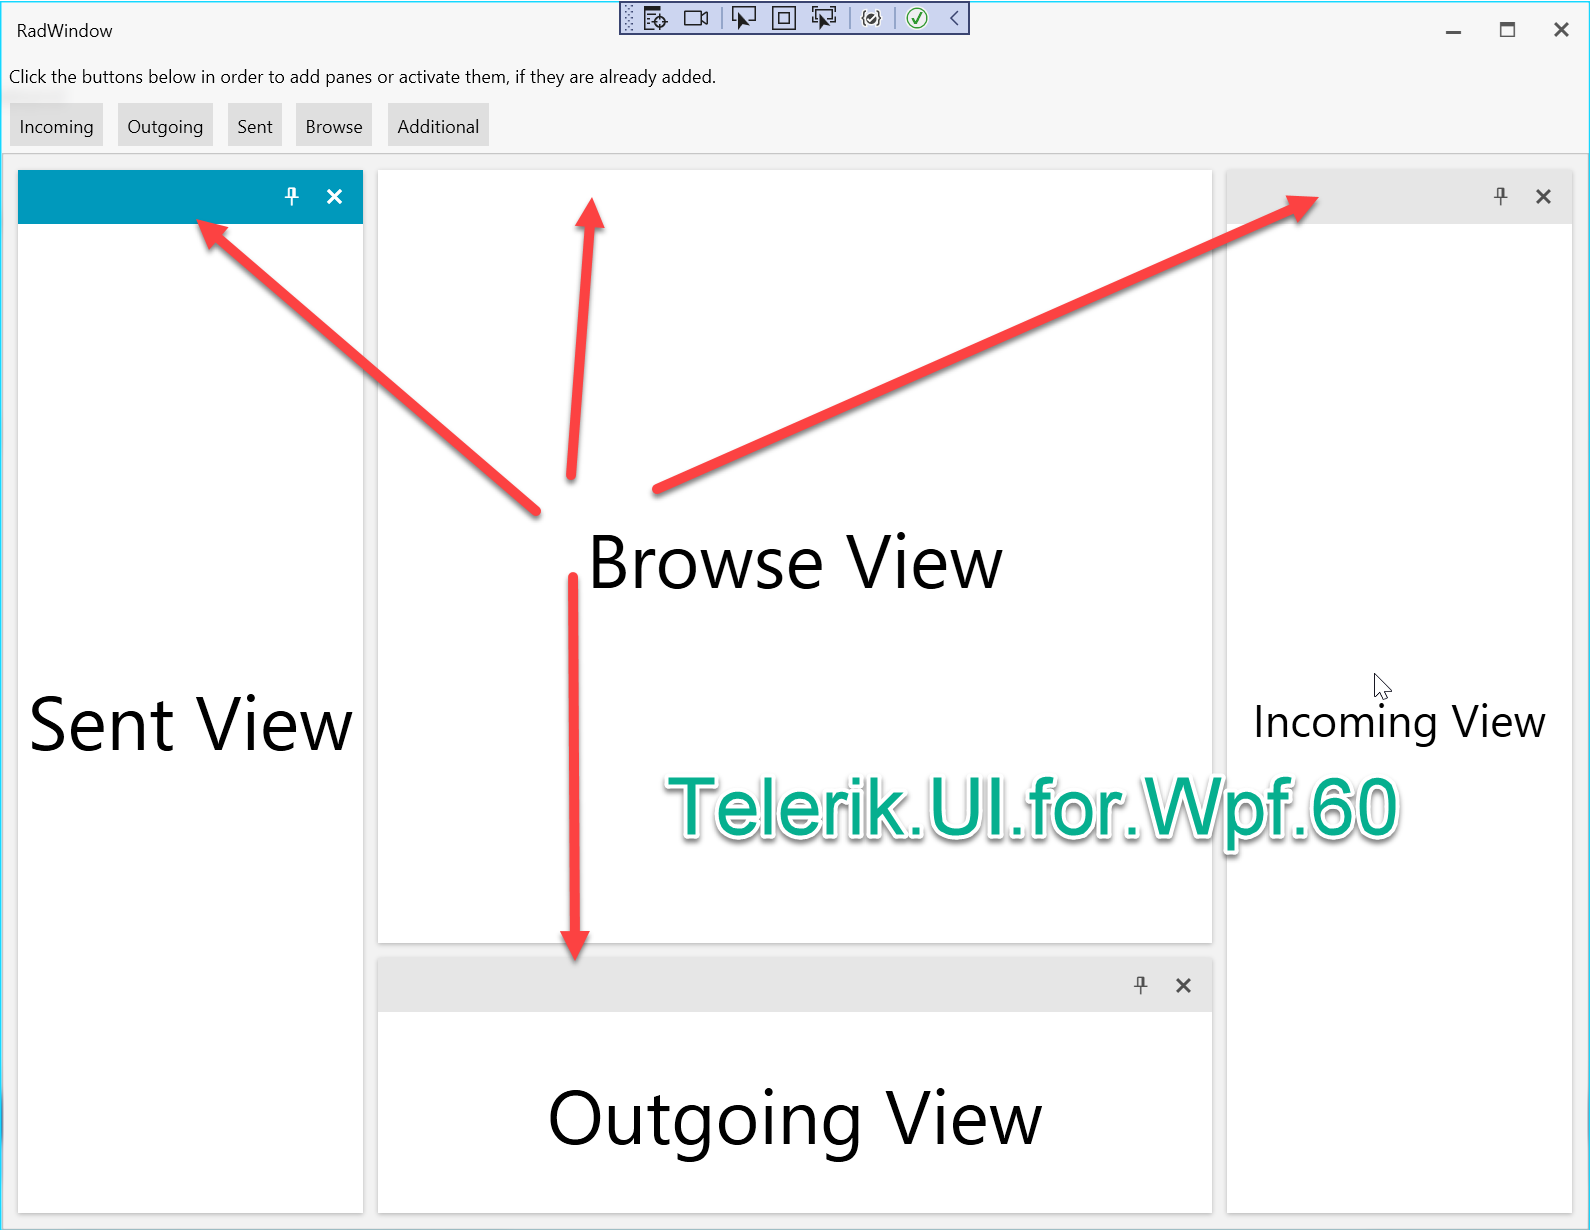
Task: Select the Sent button
Action: coord(255,126)
